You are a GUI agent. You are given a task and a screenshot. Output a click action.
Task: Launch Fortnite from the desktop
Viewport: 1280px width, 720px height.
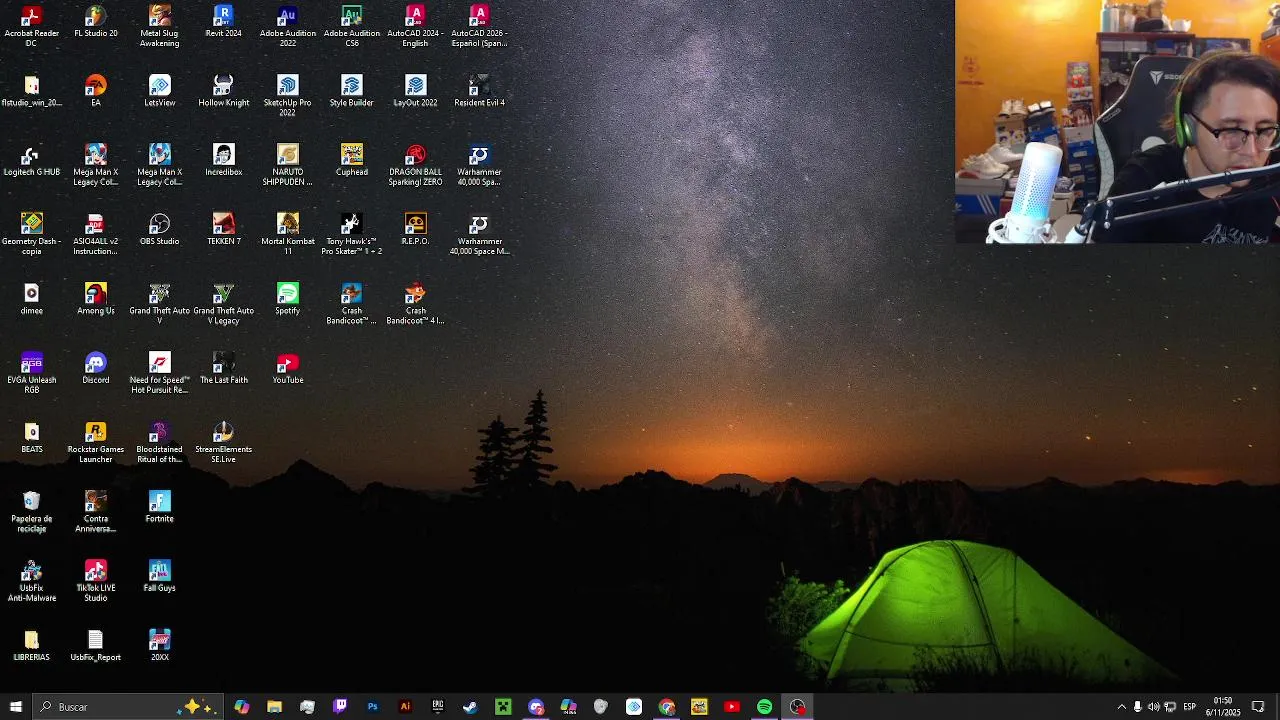click(160, 506)
